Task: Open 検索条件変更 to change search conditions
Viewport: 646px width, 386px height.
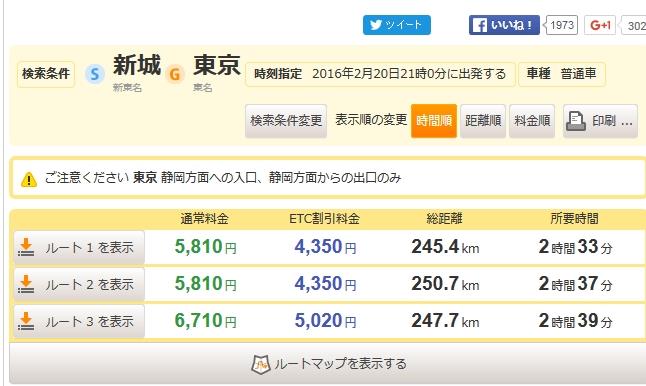Action: pyautogui.click(x=286, y=121)
